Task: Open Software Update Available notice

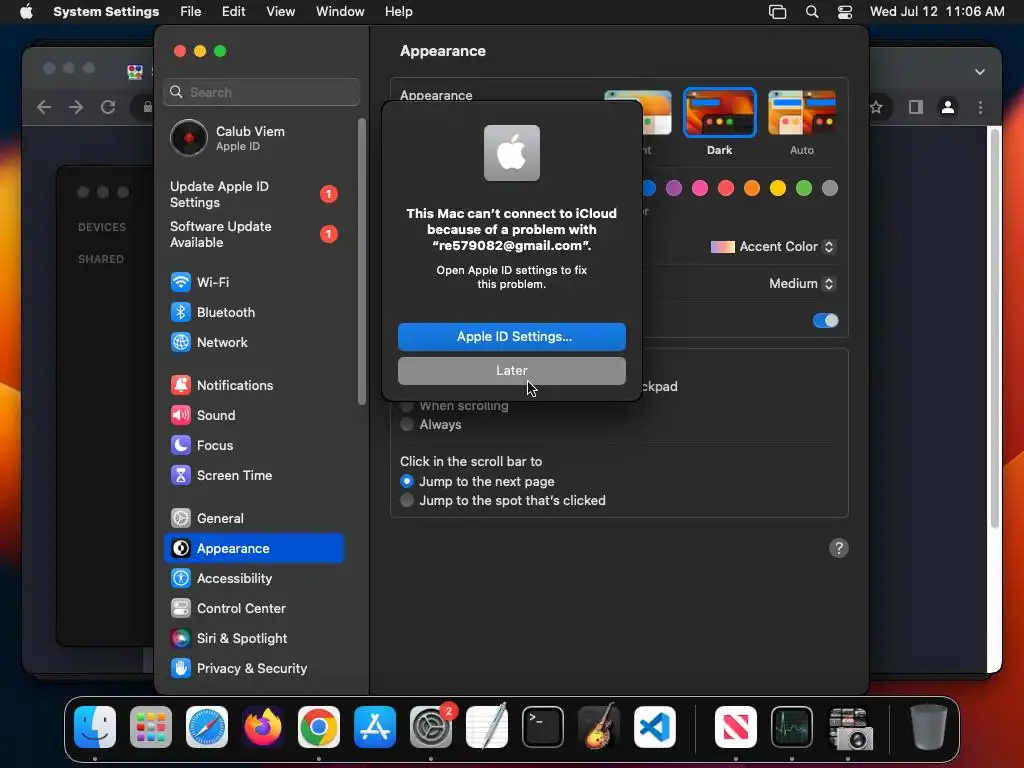Action: tap(253, 234)
